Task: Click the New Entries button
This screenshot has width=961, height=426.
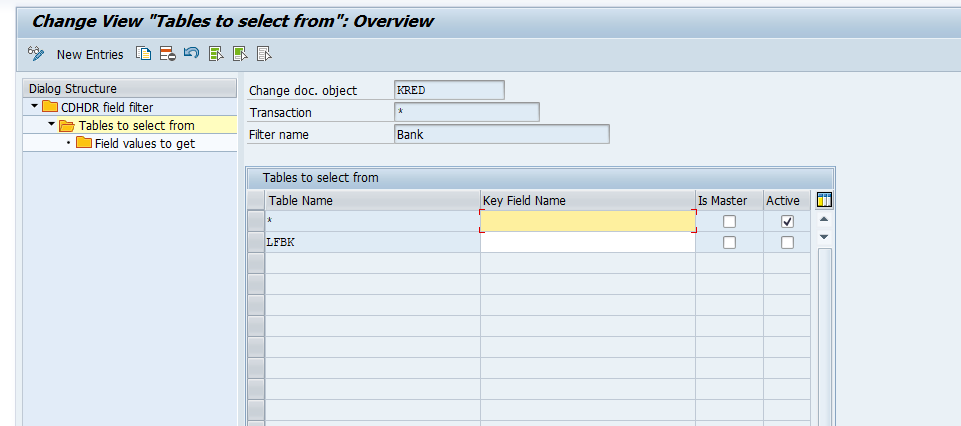Action: (x=90, y=54)
